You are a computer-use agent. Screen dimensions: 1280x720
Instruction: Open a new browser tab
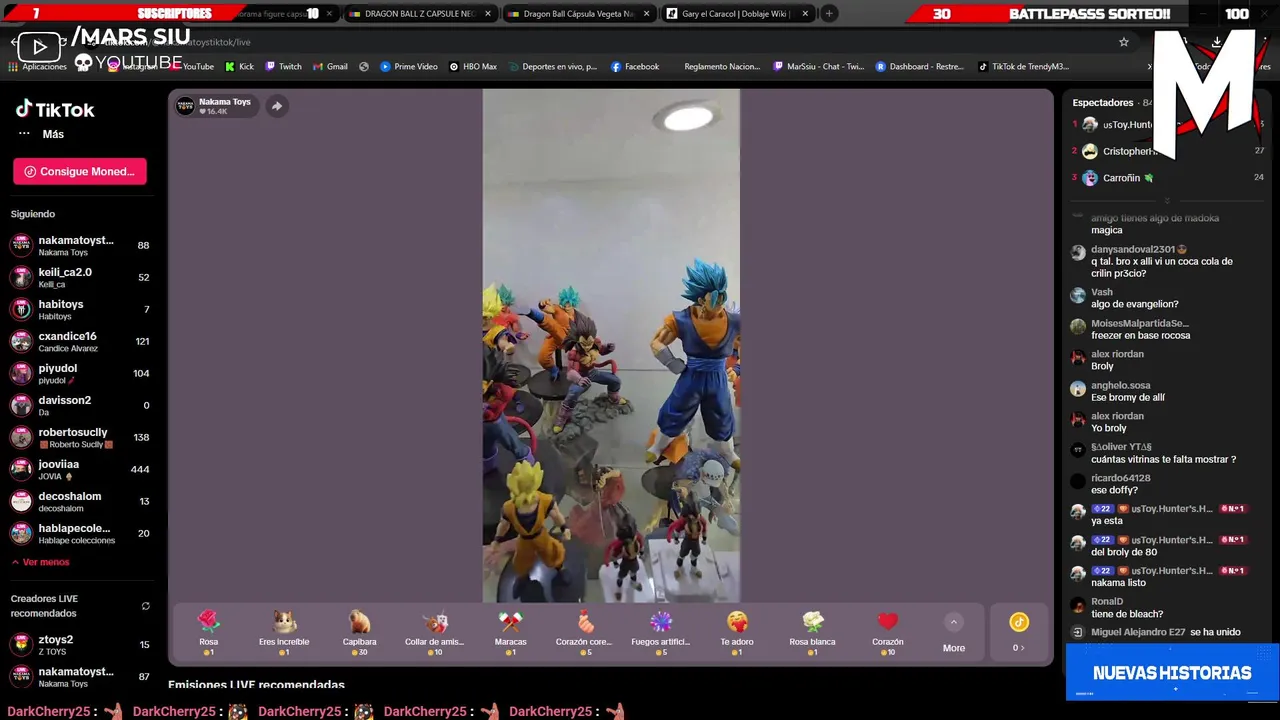tap(829, 14)
